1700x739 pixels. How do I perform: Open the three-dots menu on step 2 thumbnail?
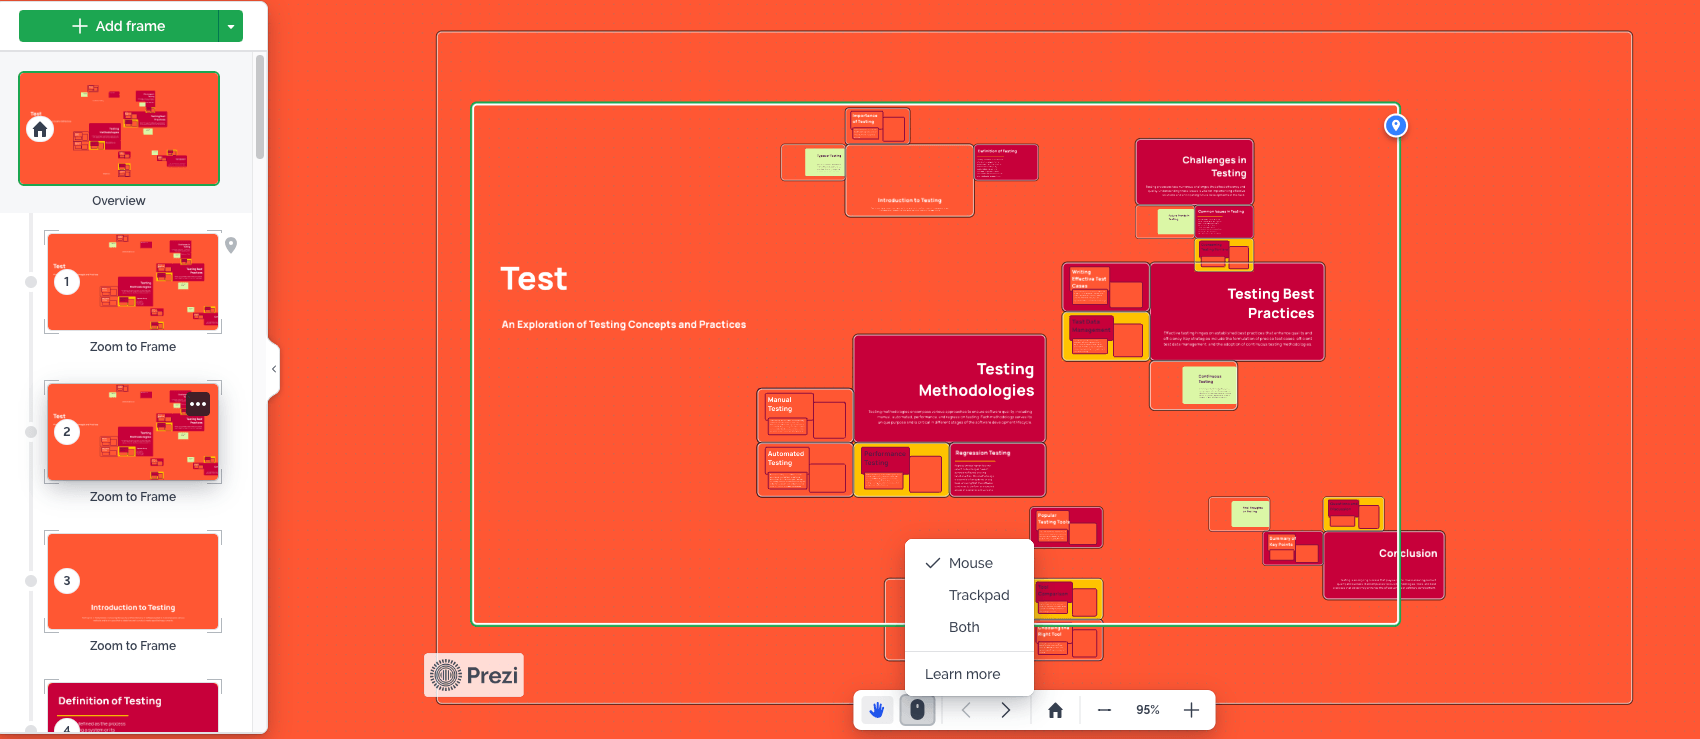(198, 404)
